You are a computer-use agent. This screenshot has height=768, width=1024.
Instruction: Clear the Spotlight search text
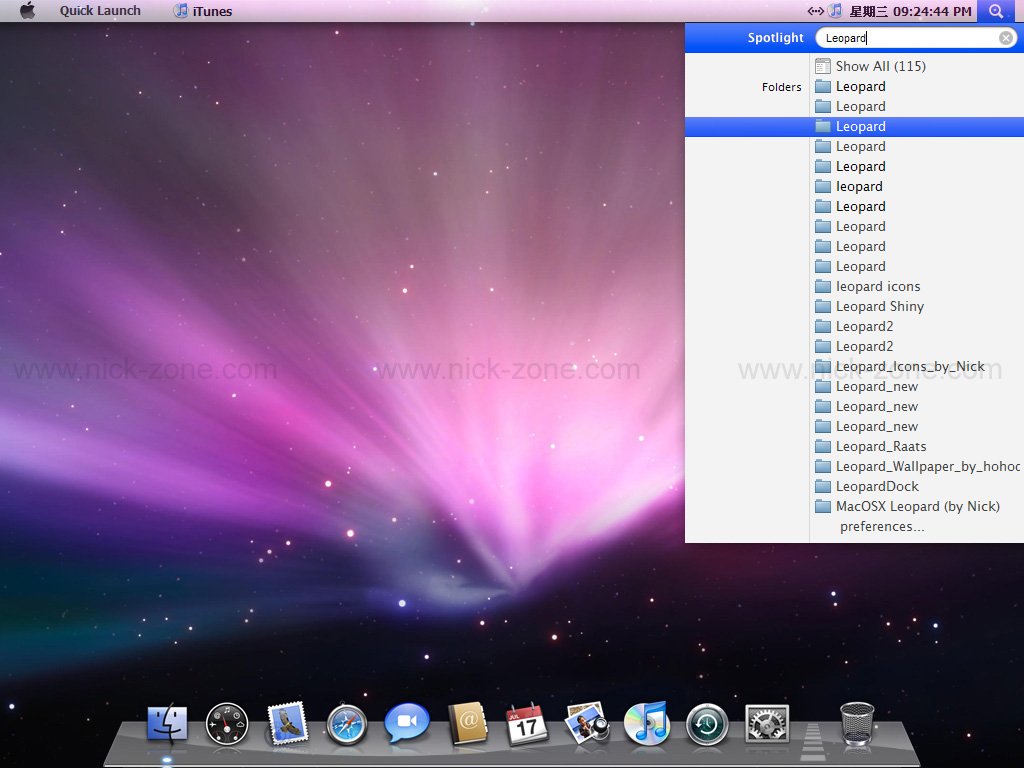pyautogui.click(x=1006, y=38)
